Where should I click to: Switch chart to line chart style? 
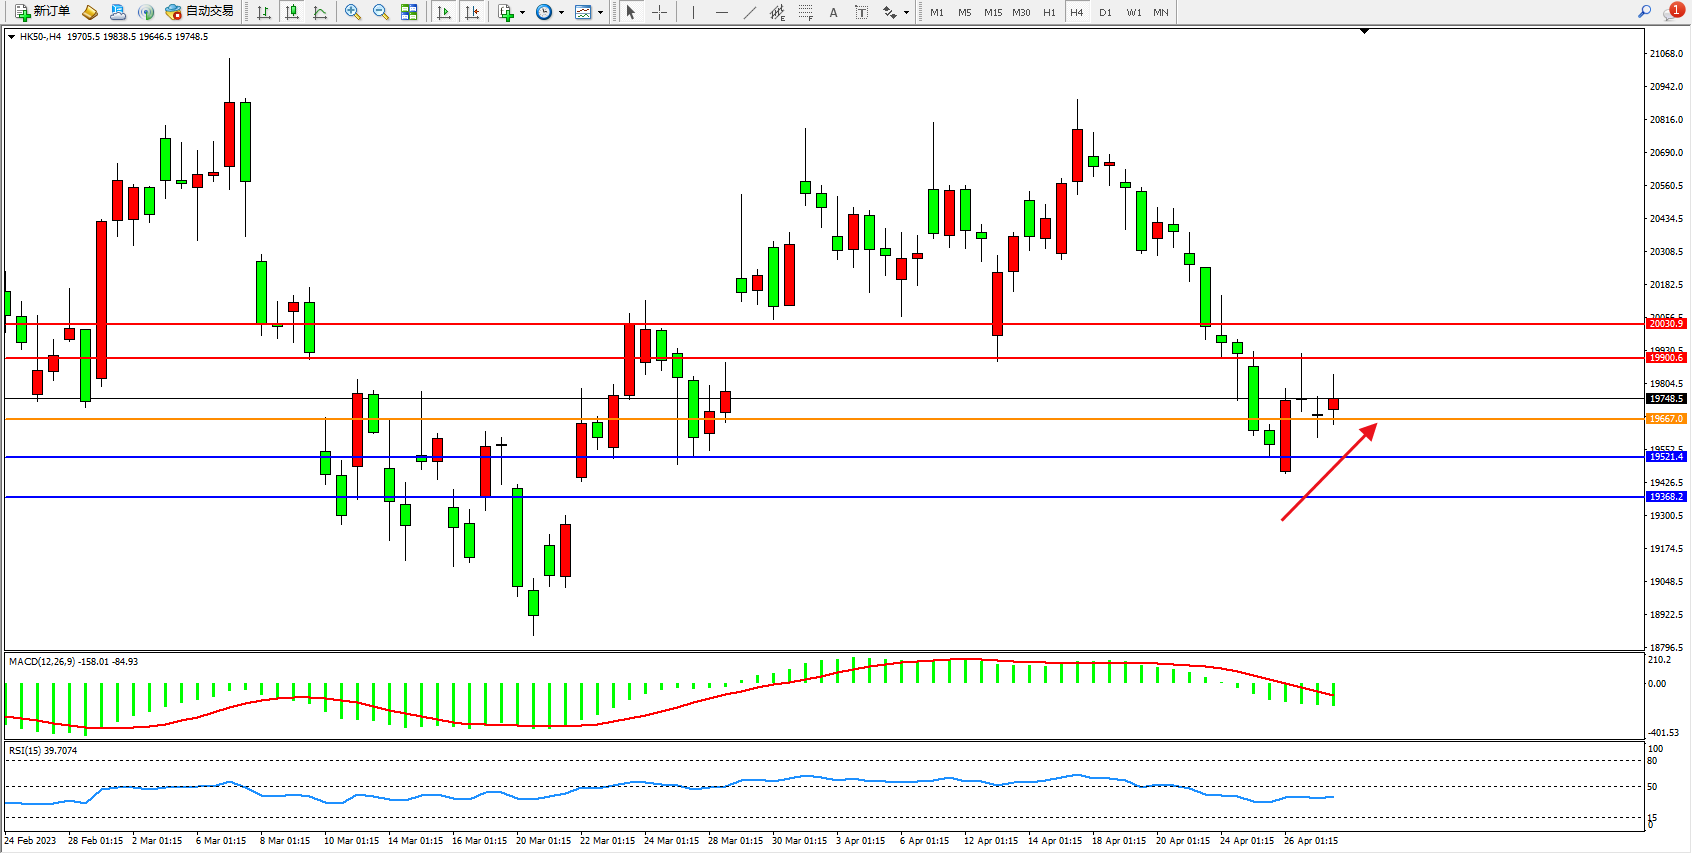320,12
